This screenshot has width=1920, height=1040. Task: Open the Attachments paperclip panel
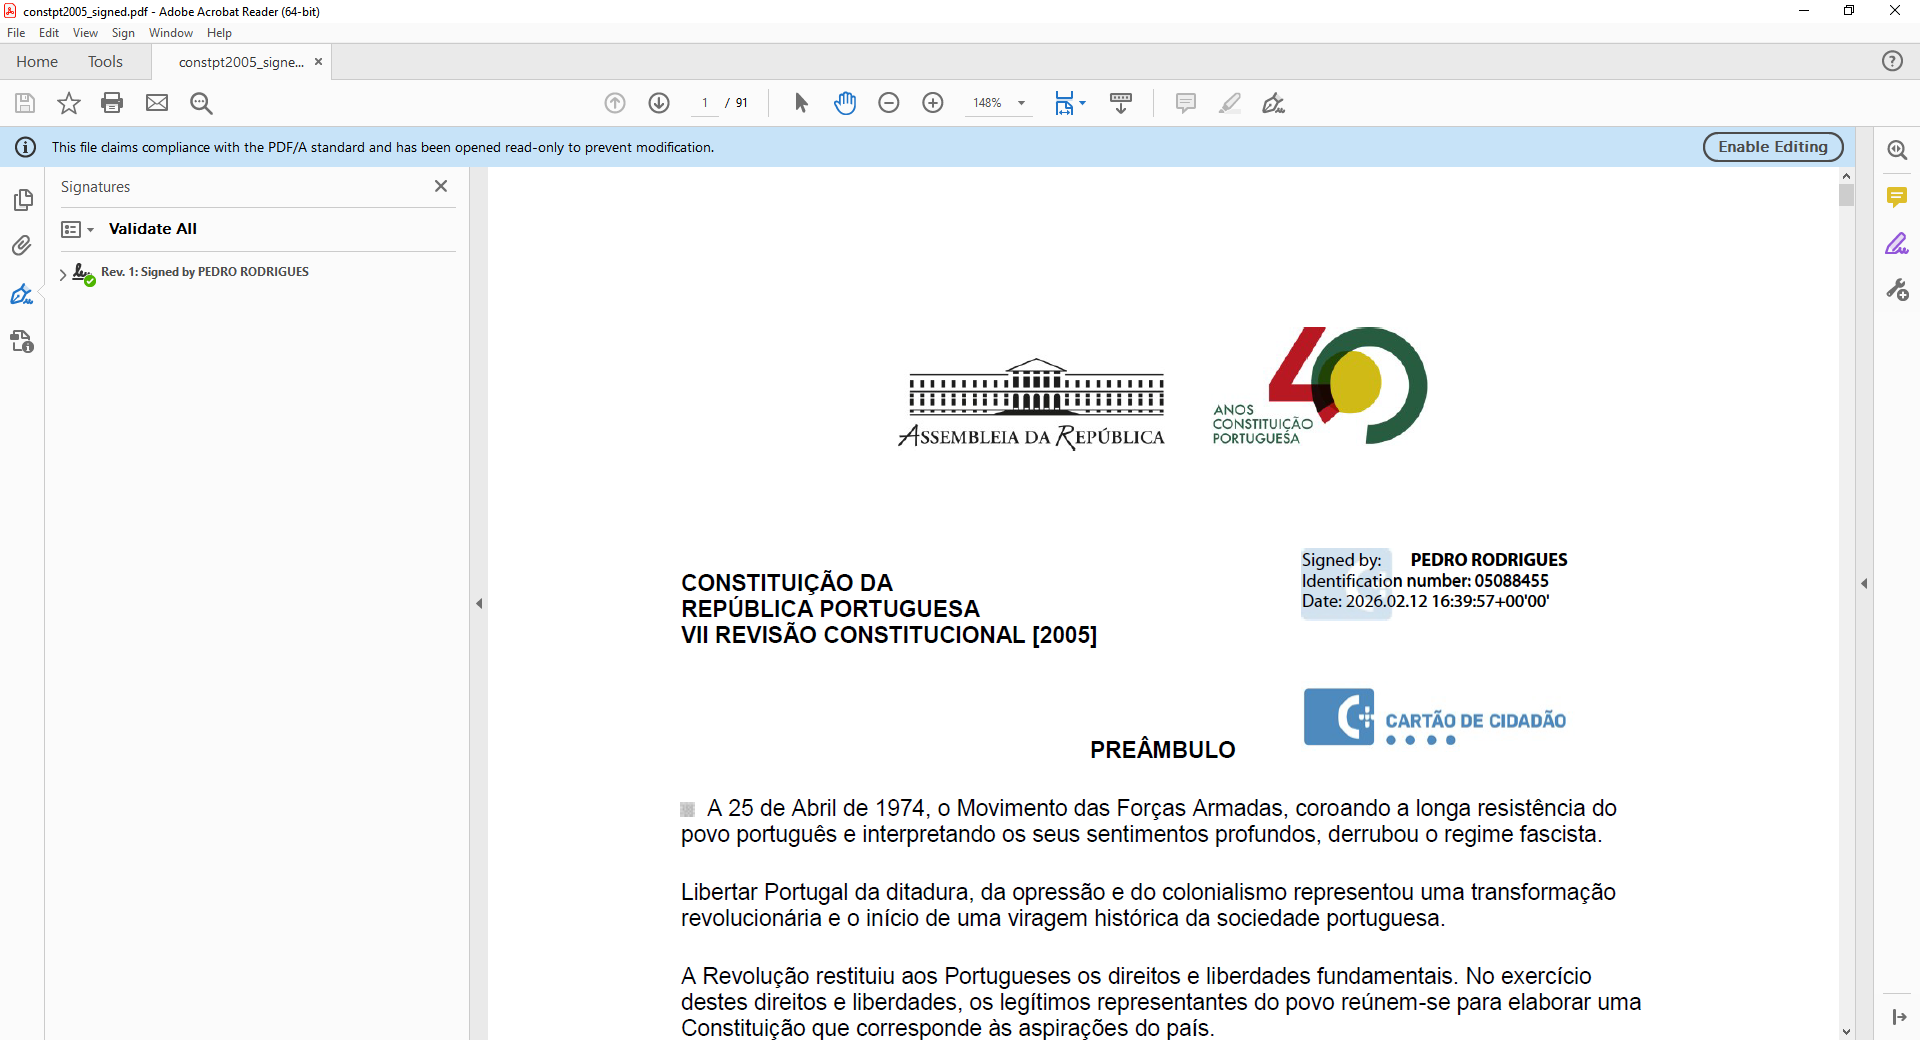[x=22, y=246]
